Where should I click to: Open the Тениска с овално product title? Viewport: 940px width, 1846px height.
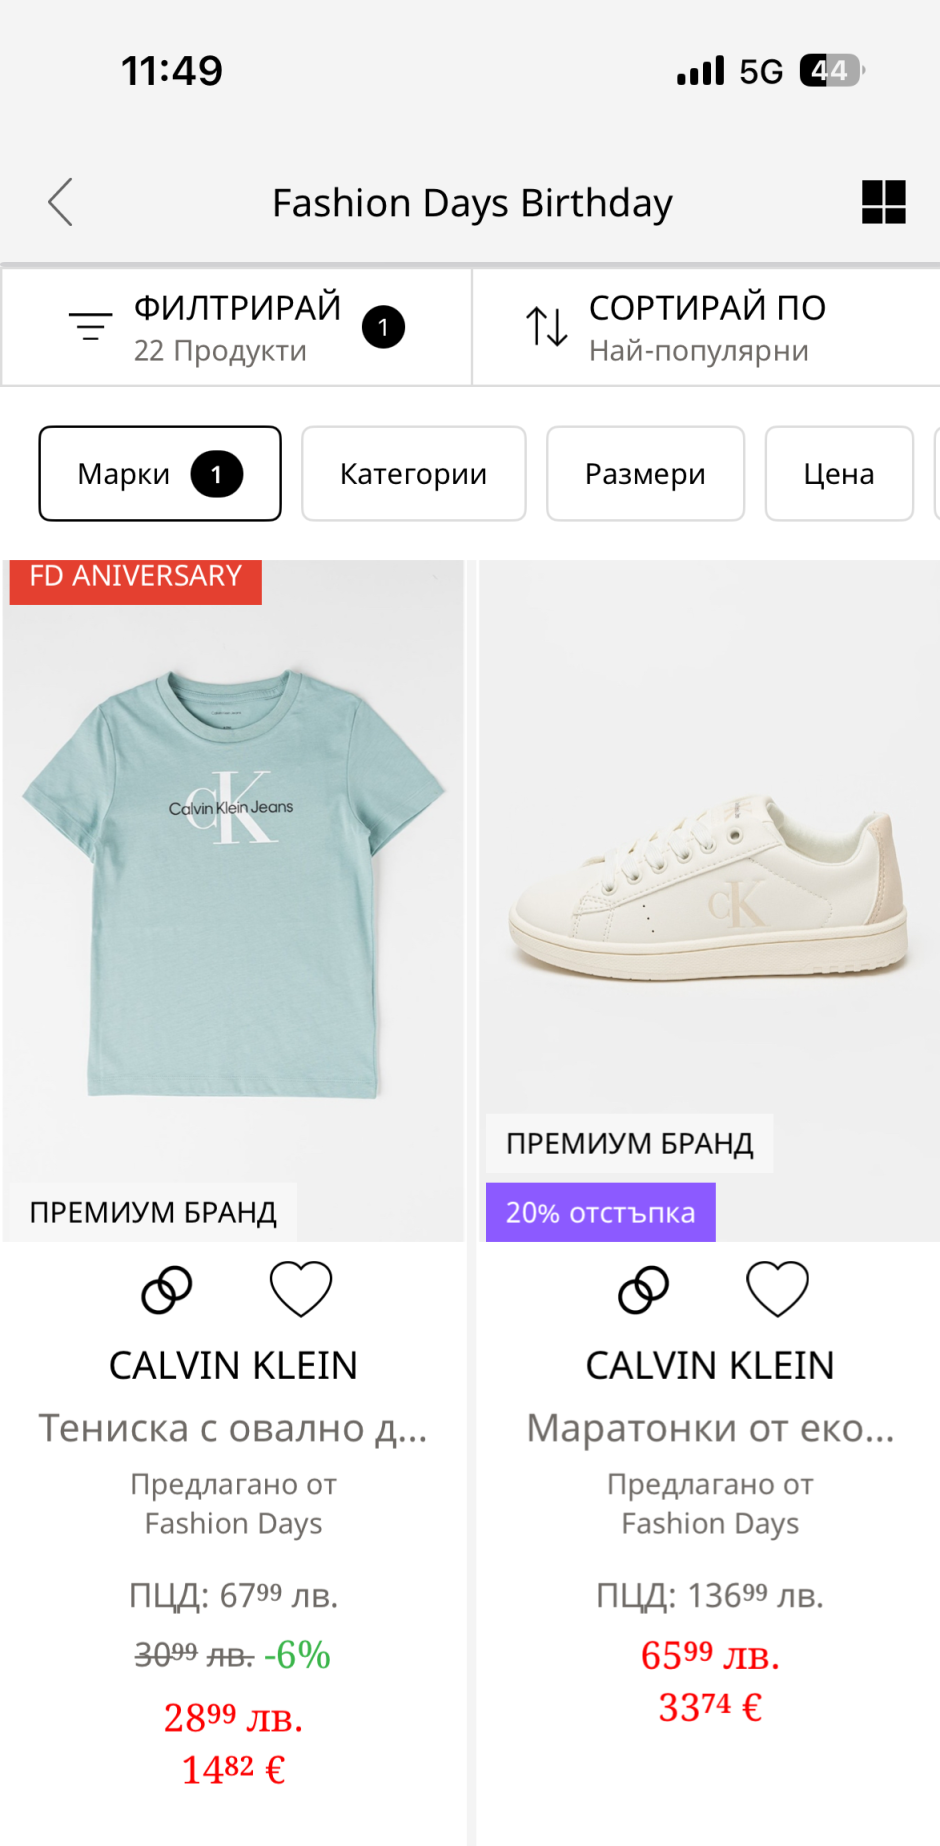233,1429
